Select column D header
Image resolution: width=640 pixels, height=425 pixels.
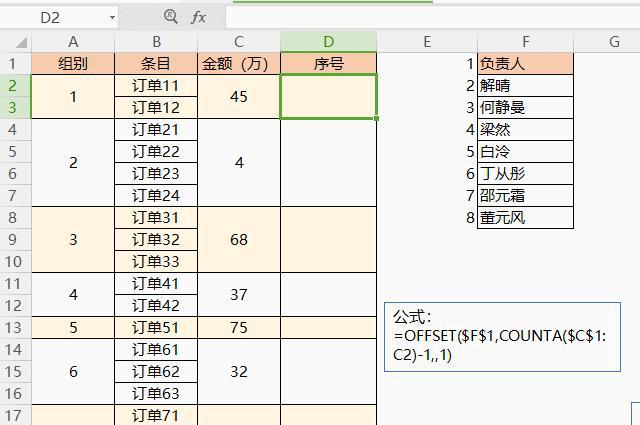pyautogui.click(x=329, y=42)
